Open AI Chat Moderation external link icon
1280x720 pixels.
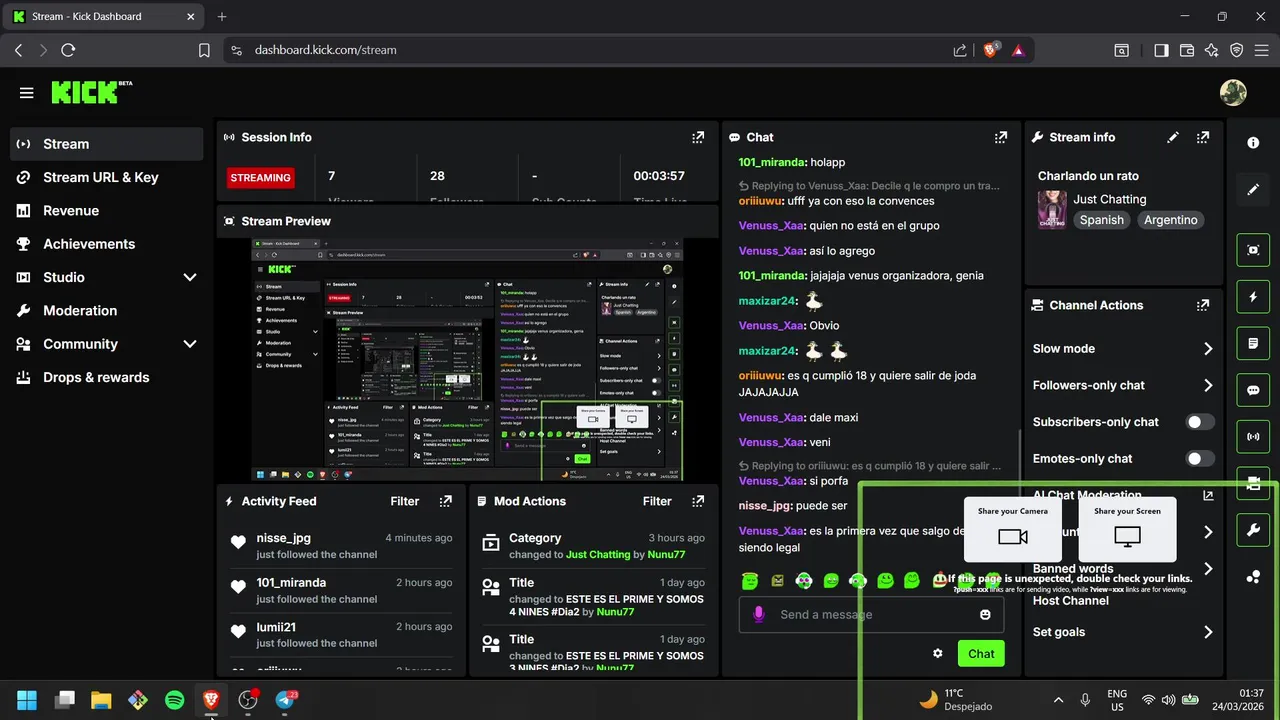pos(1208,495)
